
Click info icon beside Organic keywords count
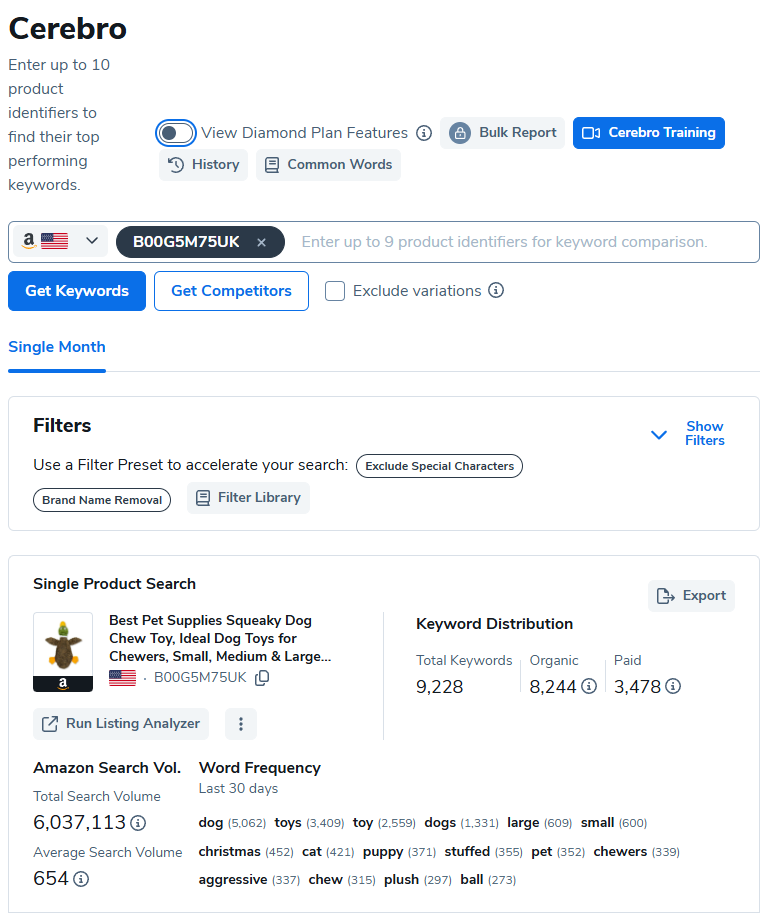(589, 686)
